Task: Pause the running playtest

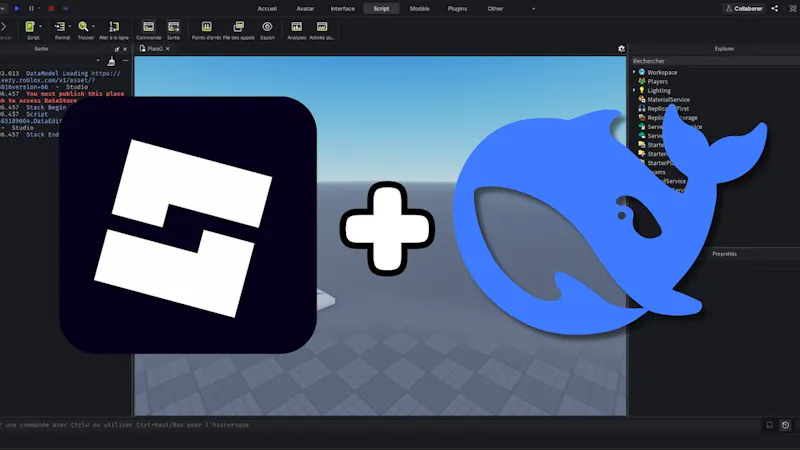Action: [x=31, y=8]
